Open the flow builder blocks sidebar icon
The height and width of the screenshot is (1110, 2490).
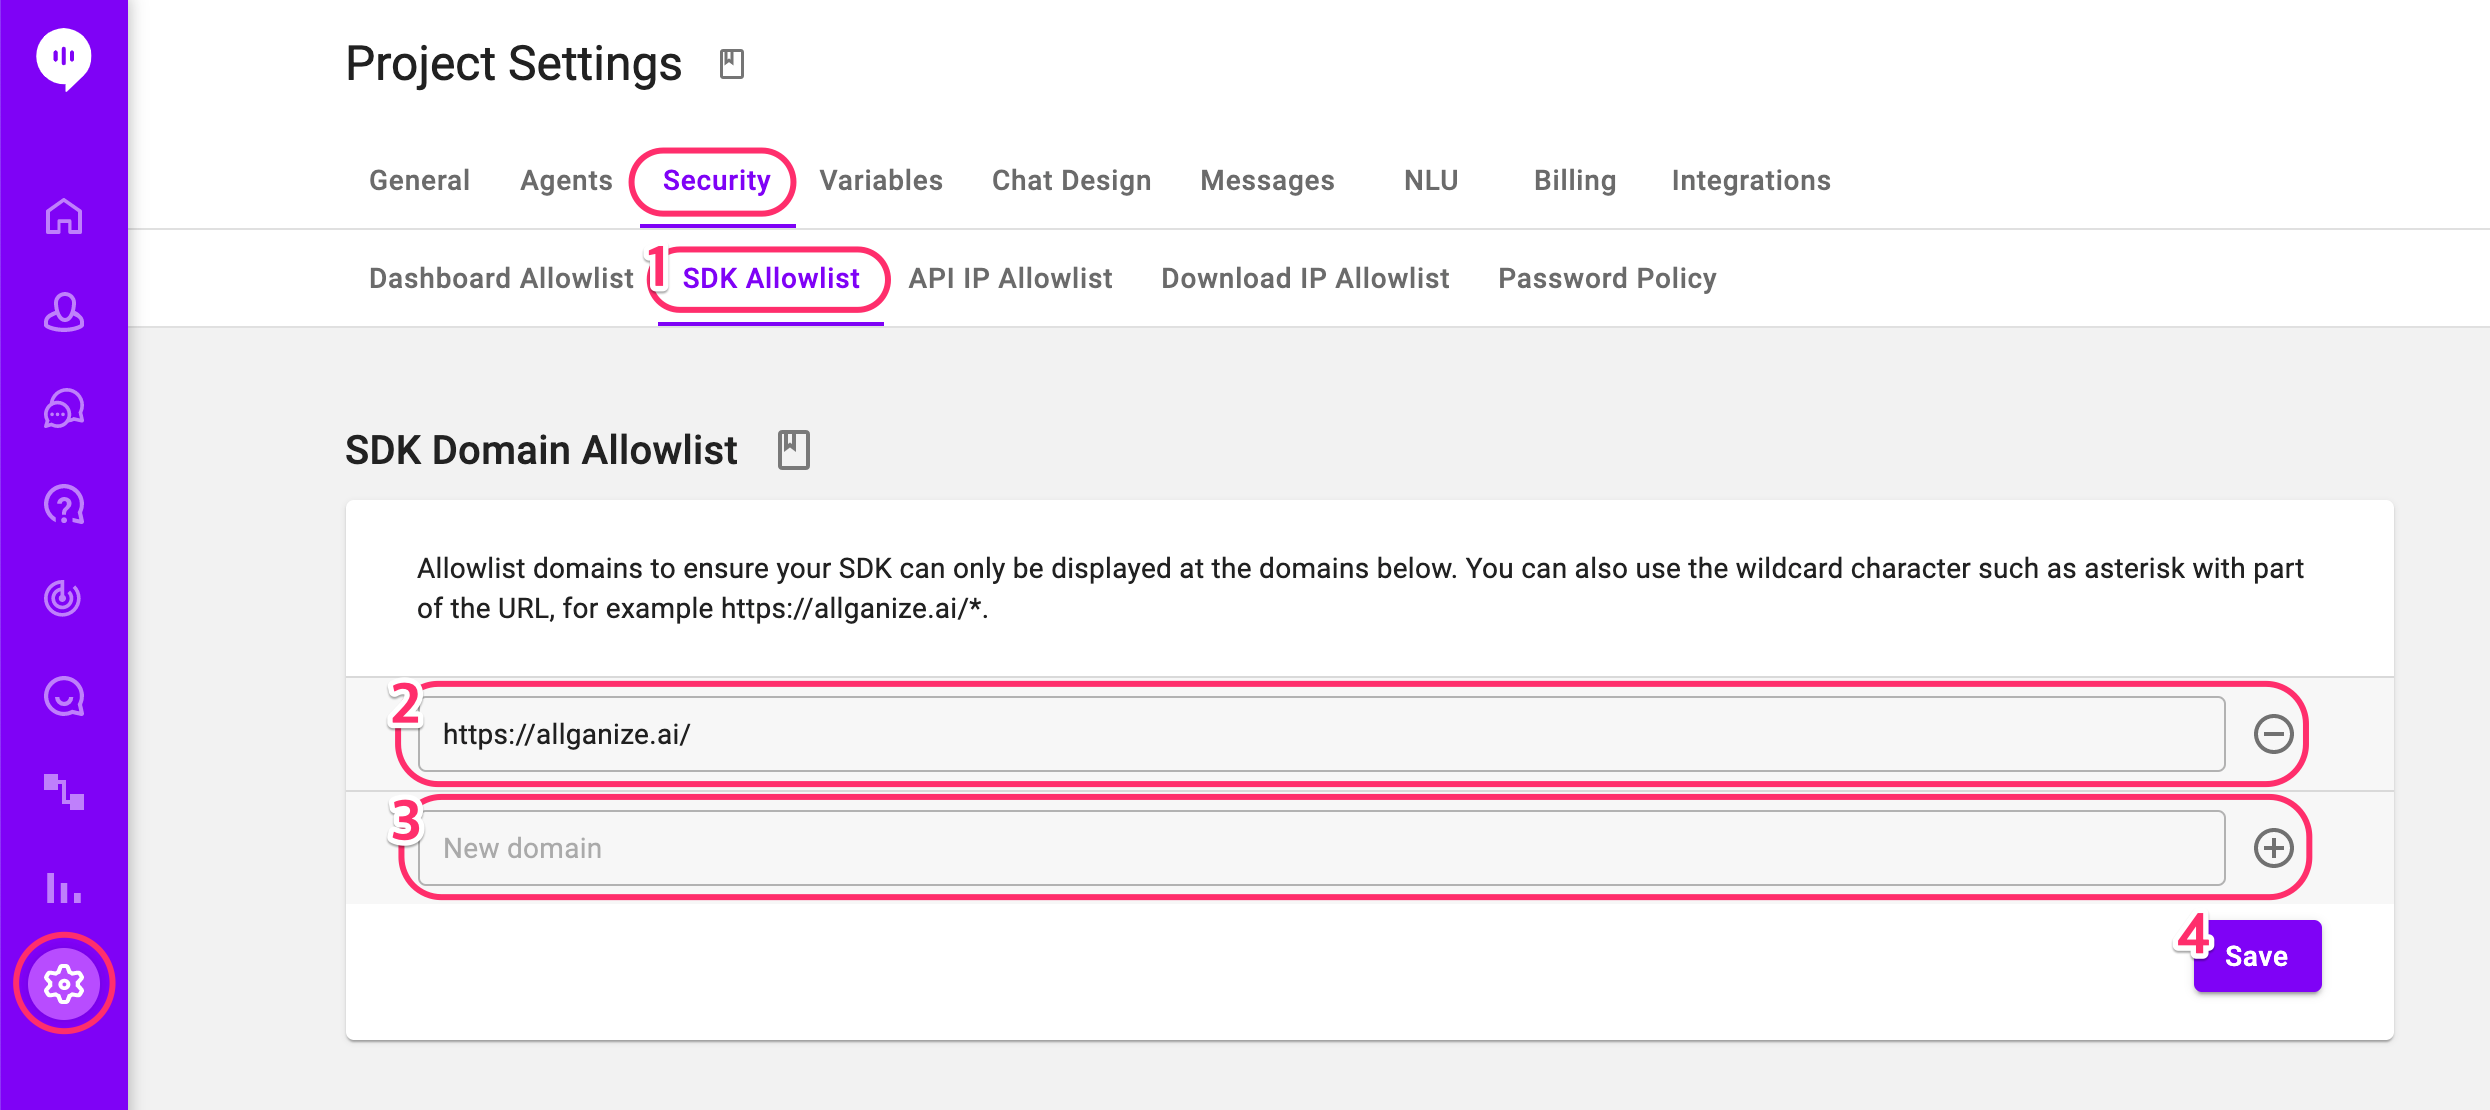pyautogui.click(x=64, y=791)
